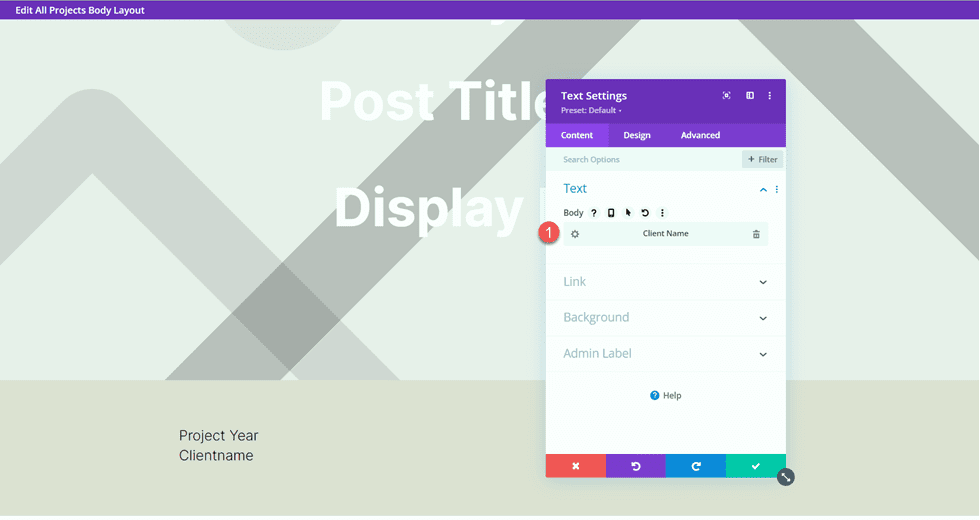Image resolution: width=980 pixels, height=520 pixels.
Task: Switch to the Advanced tab
Action: (x=700, y=135)
